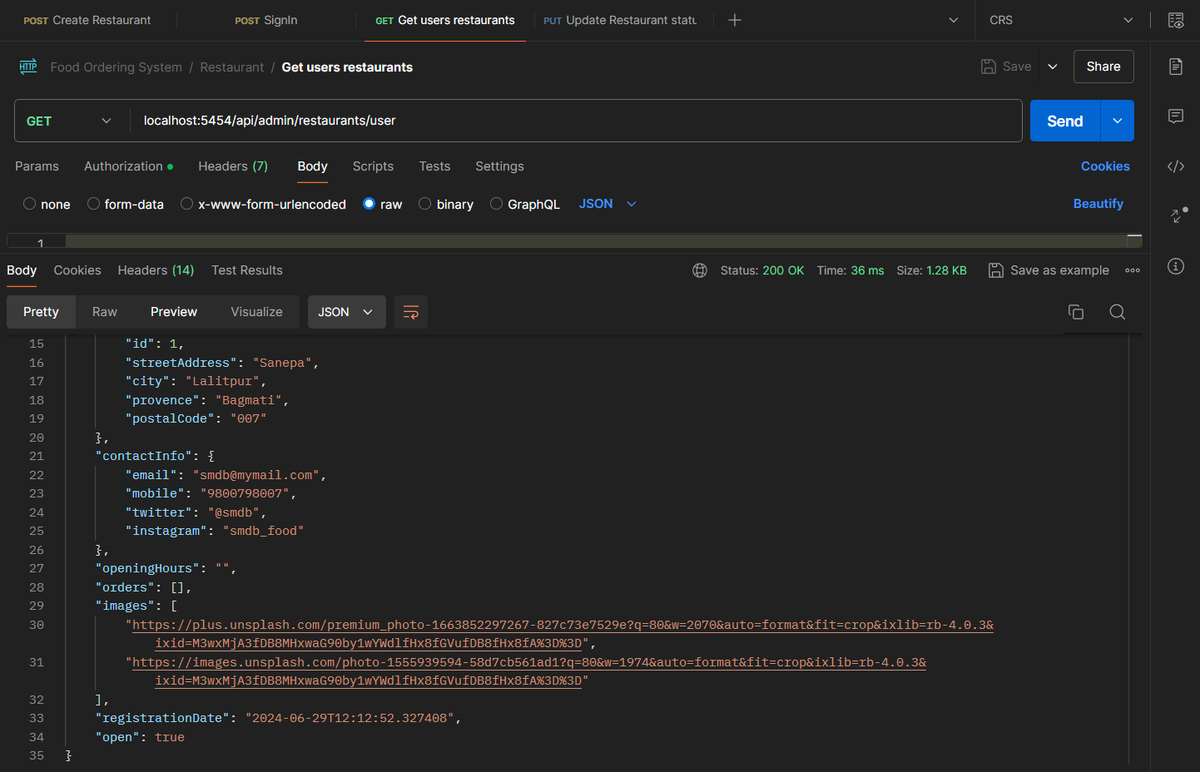Open the documentation panel icon
Image resolution: width=1200 pixels, height=772 pixels.
click(1176, 66)
